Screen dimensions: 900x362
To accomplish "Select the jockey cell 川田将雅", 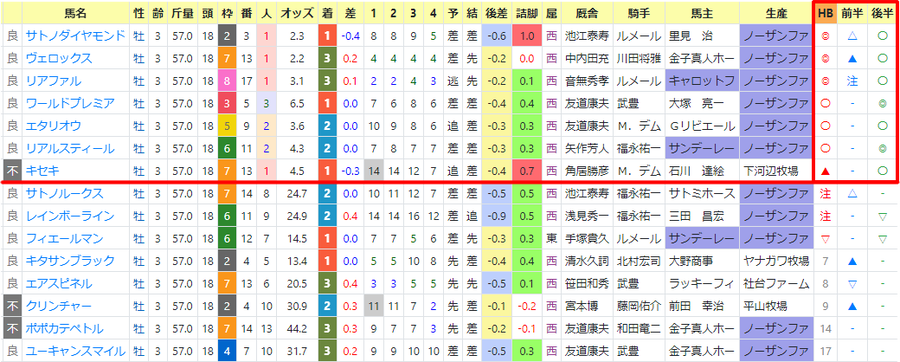I will point(639,59).
